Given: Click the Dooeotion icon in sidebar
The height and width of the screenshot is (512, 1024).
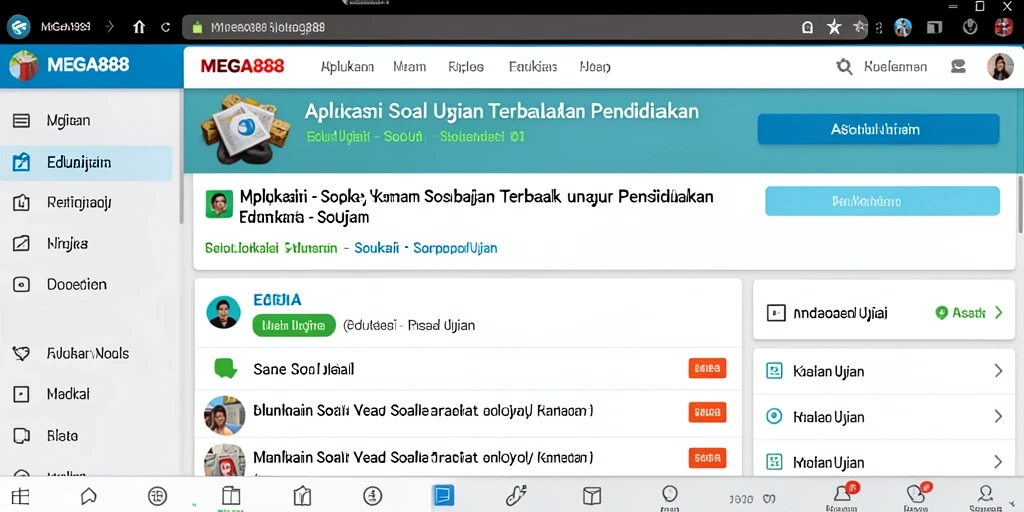Looking at the screenshot, I should click(x=22, y=284).
